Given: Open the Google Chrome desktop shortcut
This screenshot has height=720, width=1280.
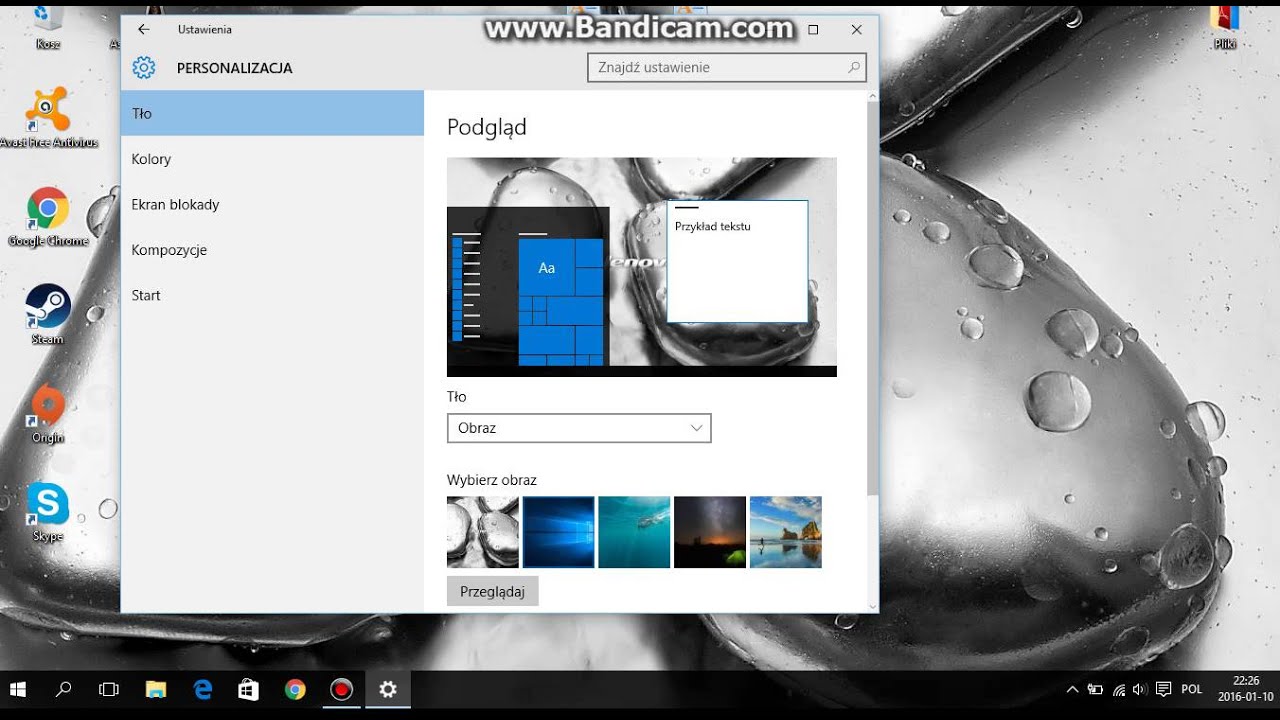Looking at the screenshot, I should [x=48, y=217].
